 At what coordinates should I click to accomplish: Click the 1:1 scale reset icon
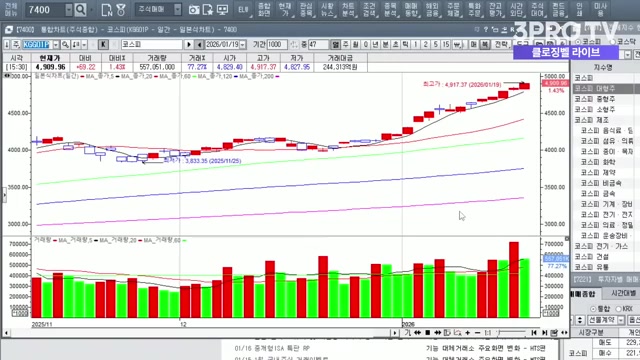[488, 333]
